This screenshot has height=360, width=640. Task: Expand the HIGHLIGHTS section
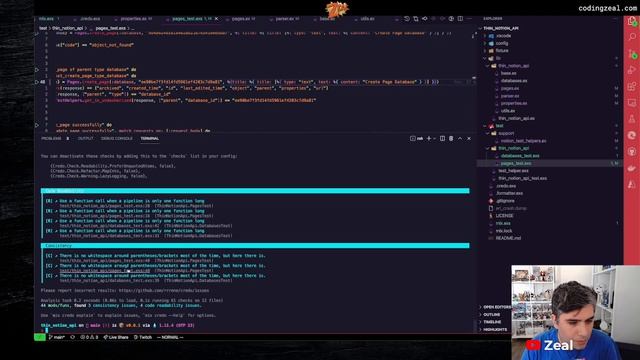(495, 329)
